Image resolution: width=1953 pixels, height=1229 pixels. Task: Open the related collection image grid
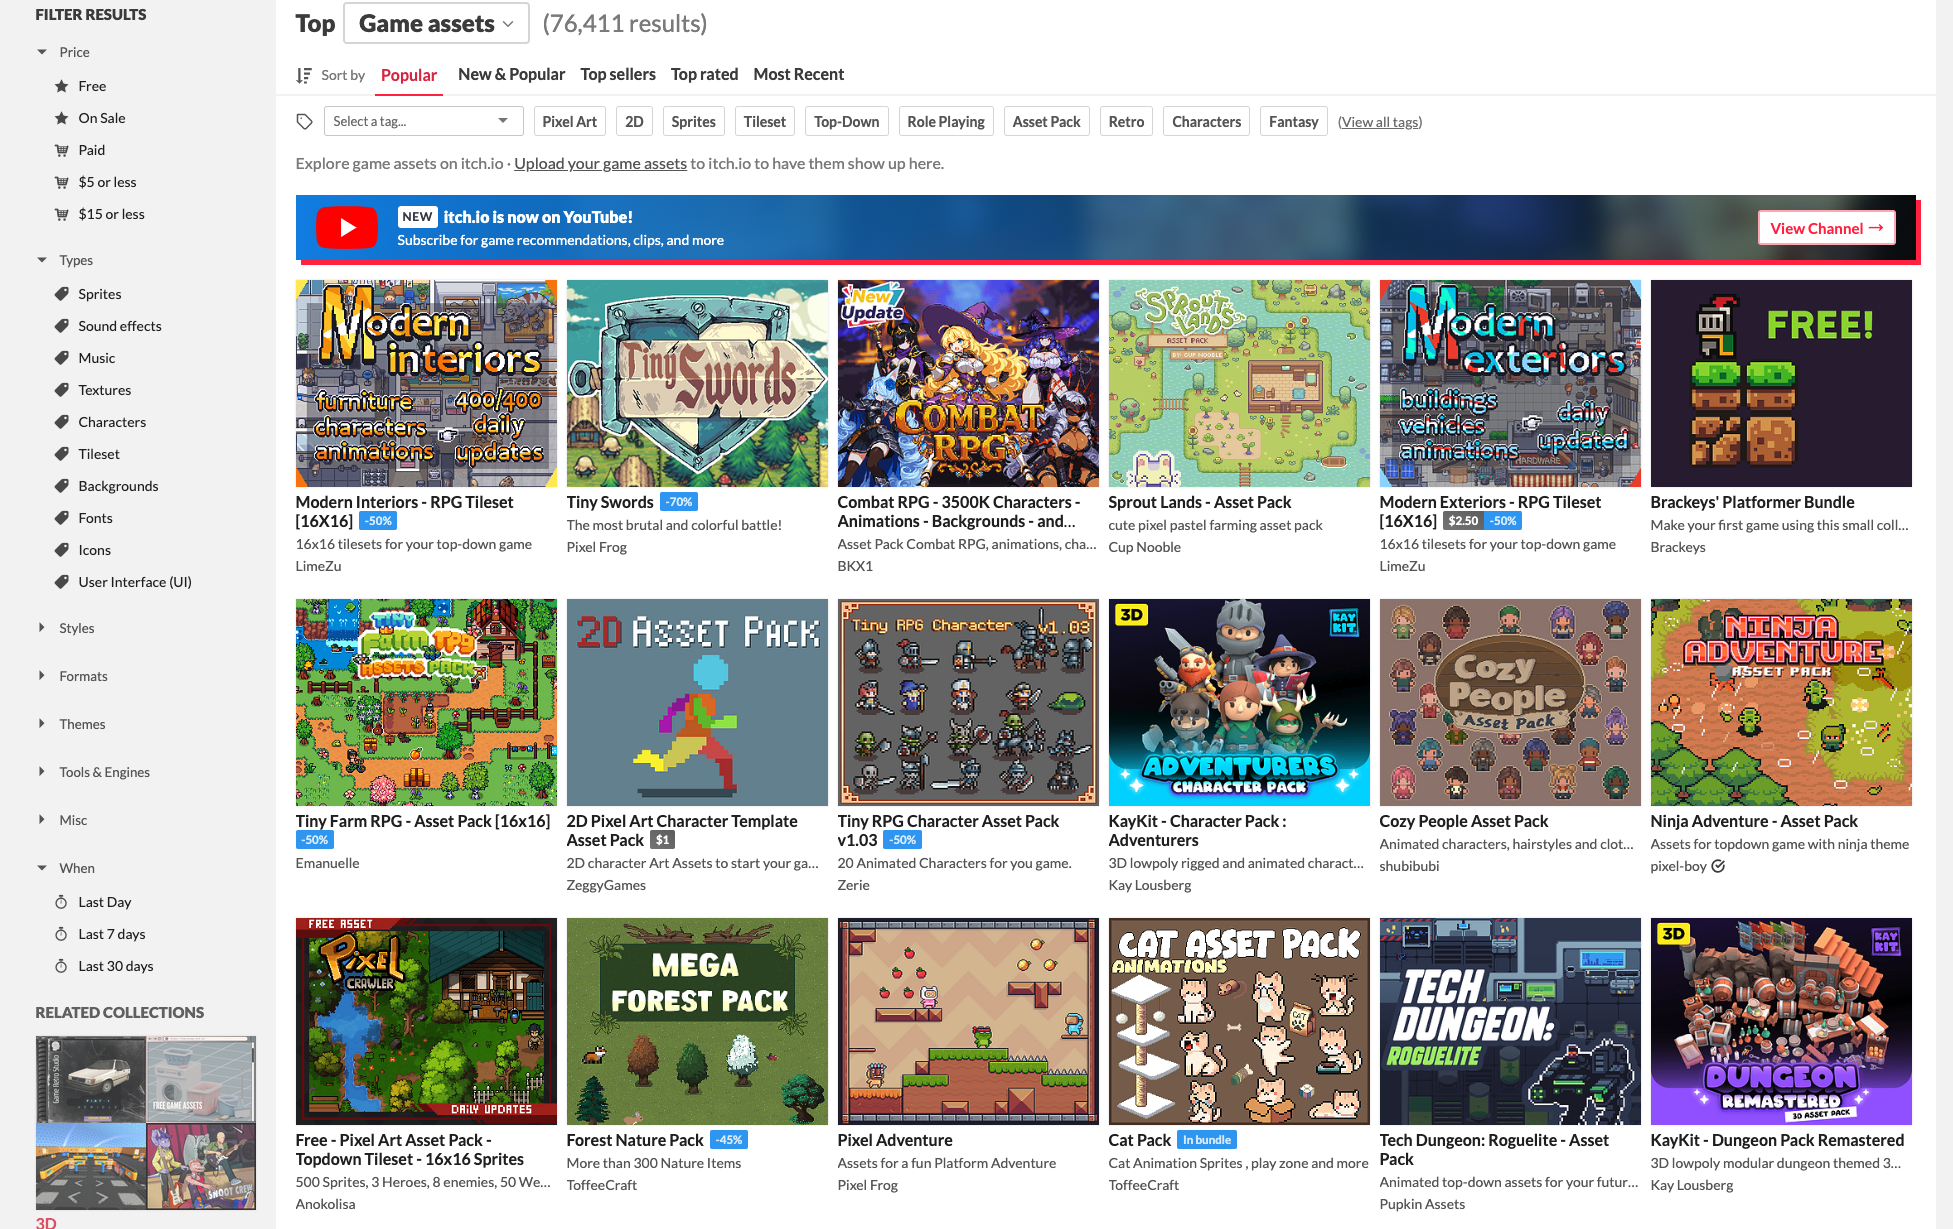click(x=146, y=1123)
